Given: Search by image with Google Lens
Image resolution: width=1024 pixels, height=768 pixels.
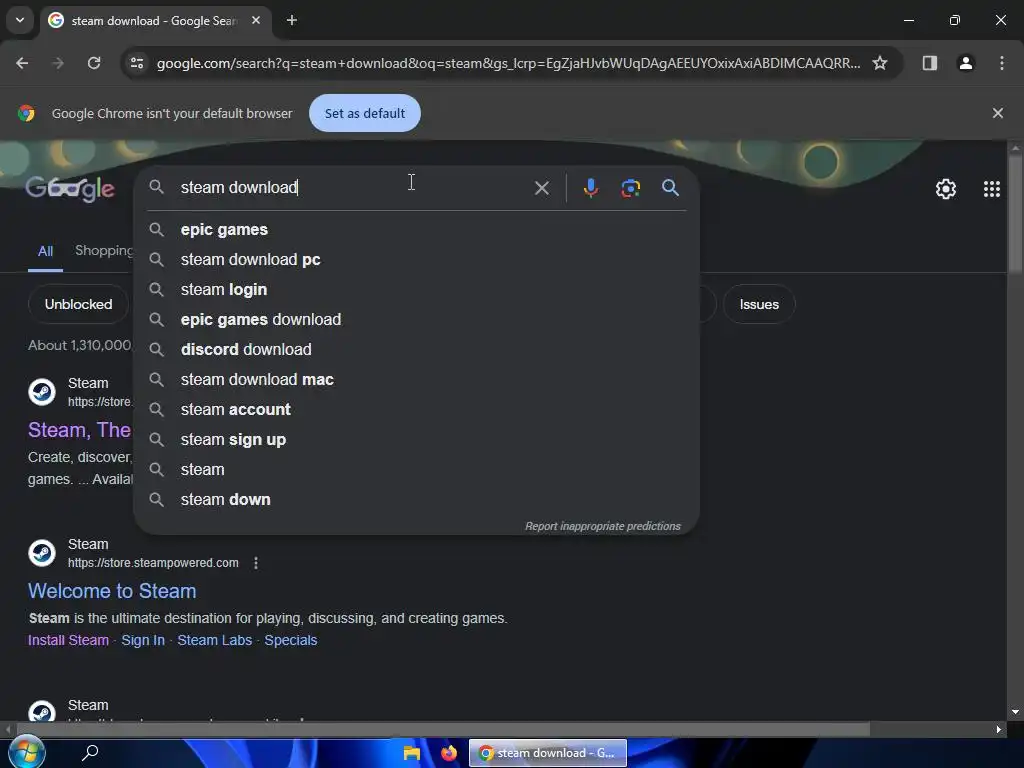Looking at the screenshot, I should [630, 188].
